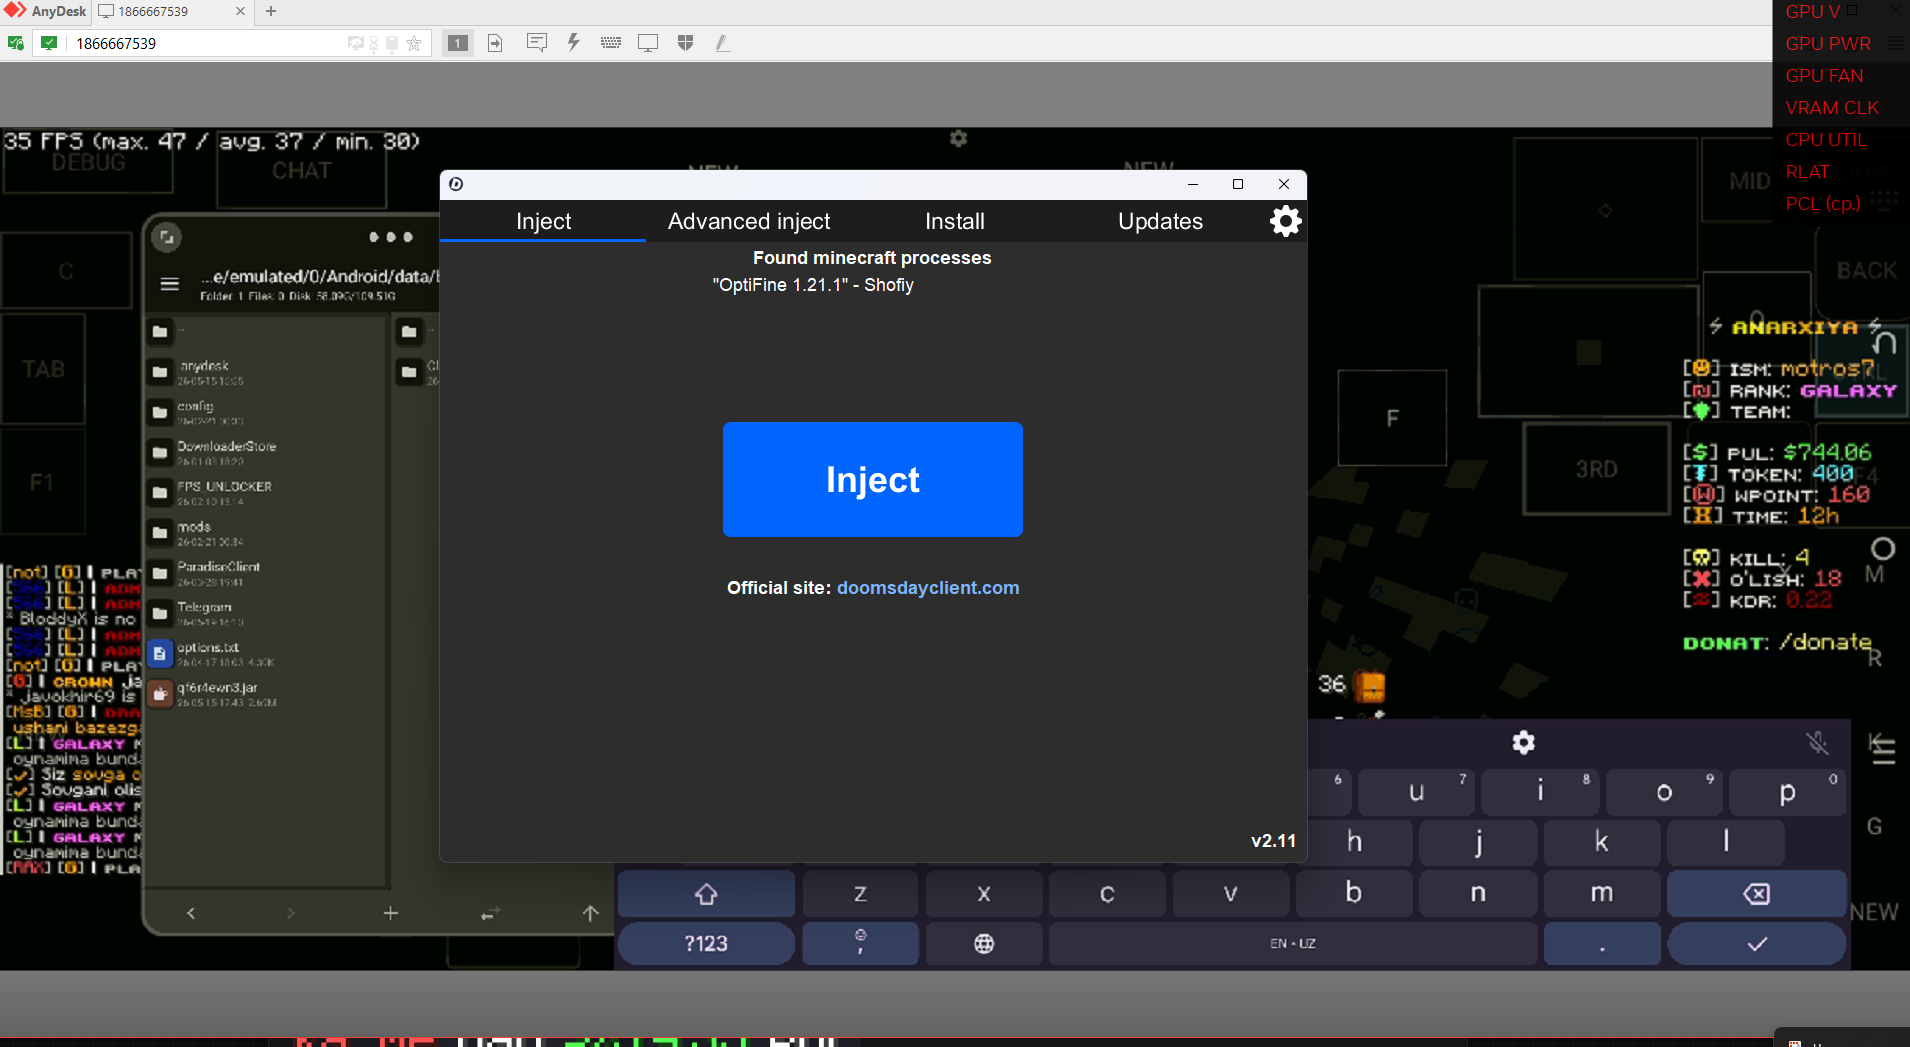The height and width of the screenshot is (1047, 1910).
Task: Select the 1866667539 session tab
Action: coord(171,11)
